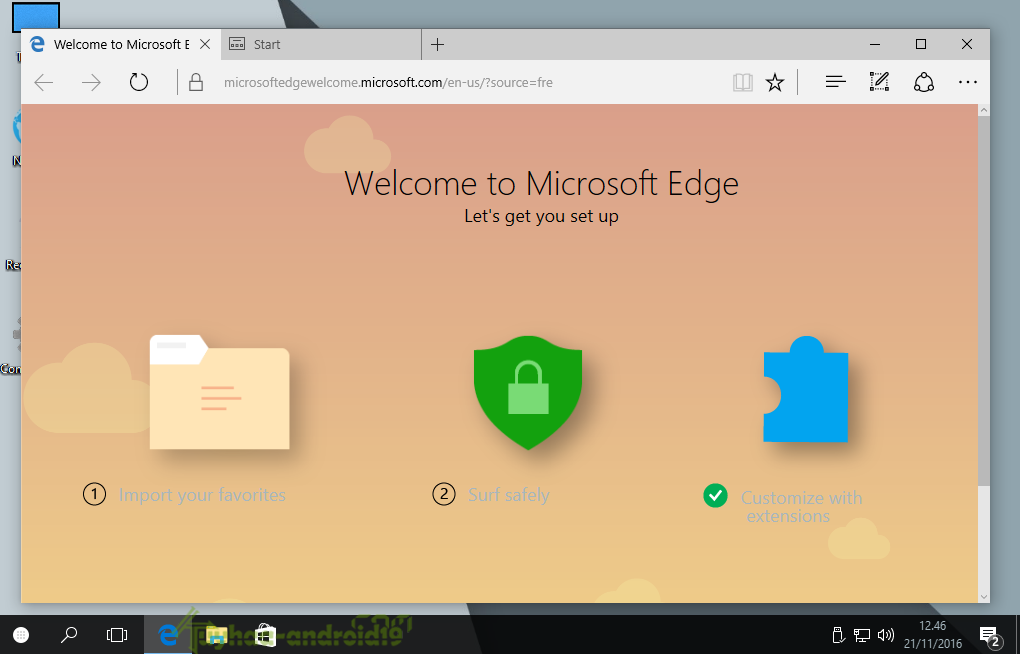The height and width of the screenshot is (654, 1020).
Task: Make a Web Note
Action: point(879,82)
